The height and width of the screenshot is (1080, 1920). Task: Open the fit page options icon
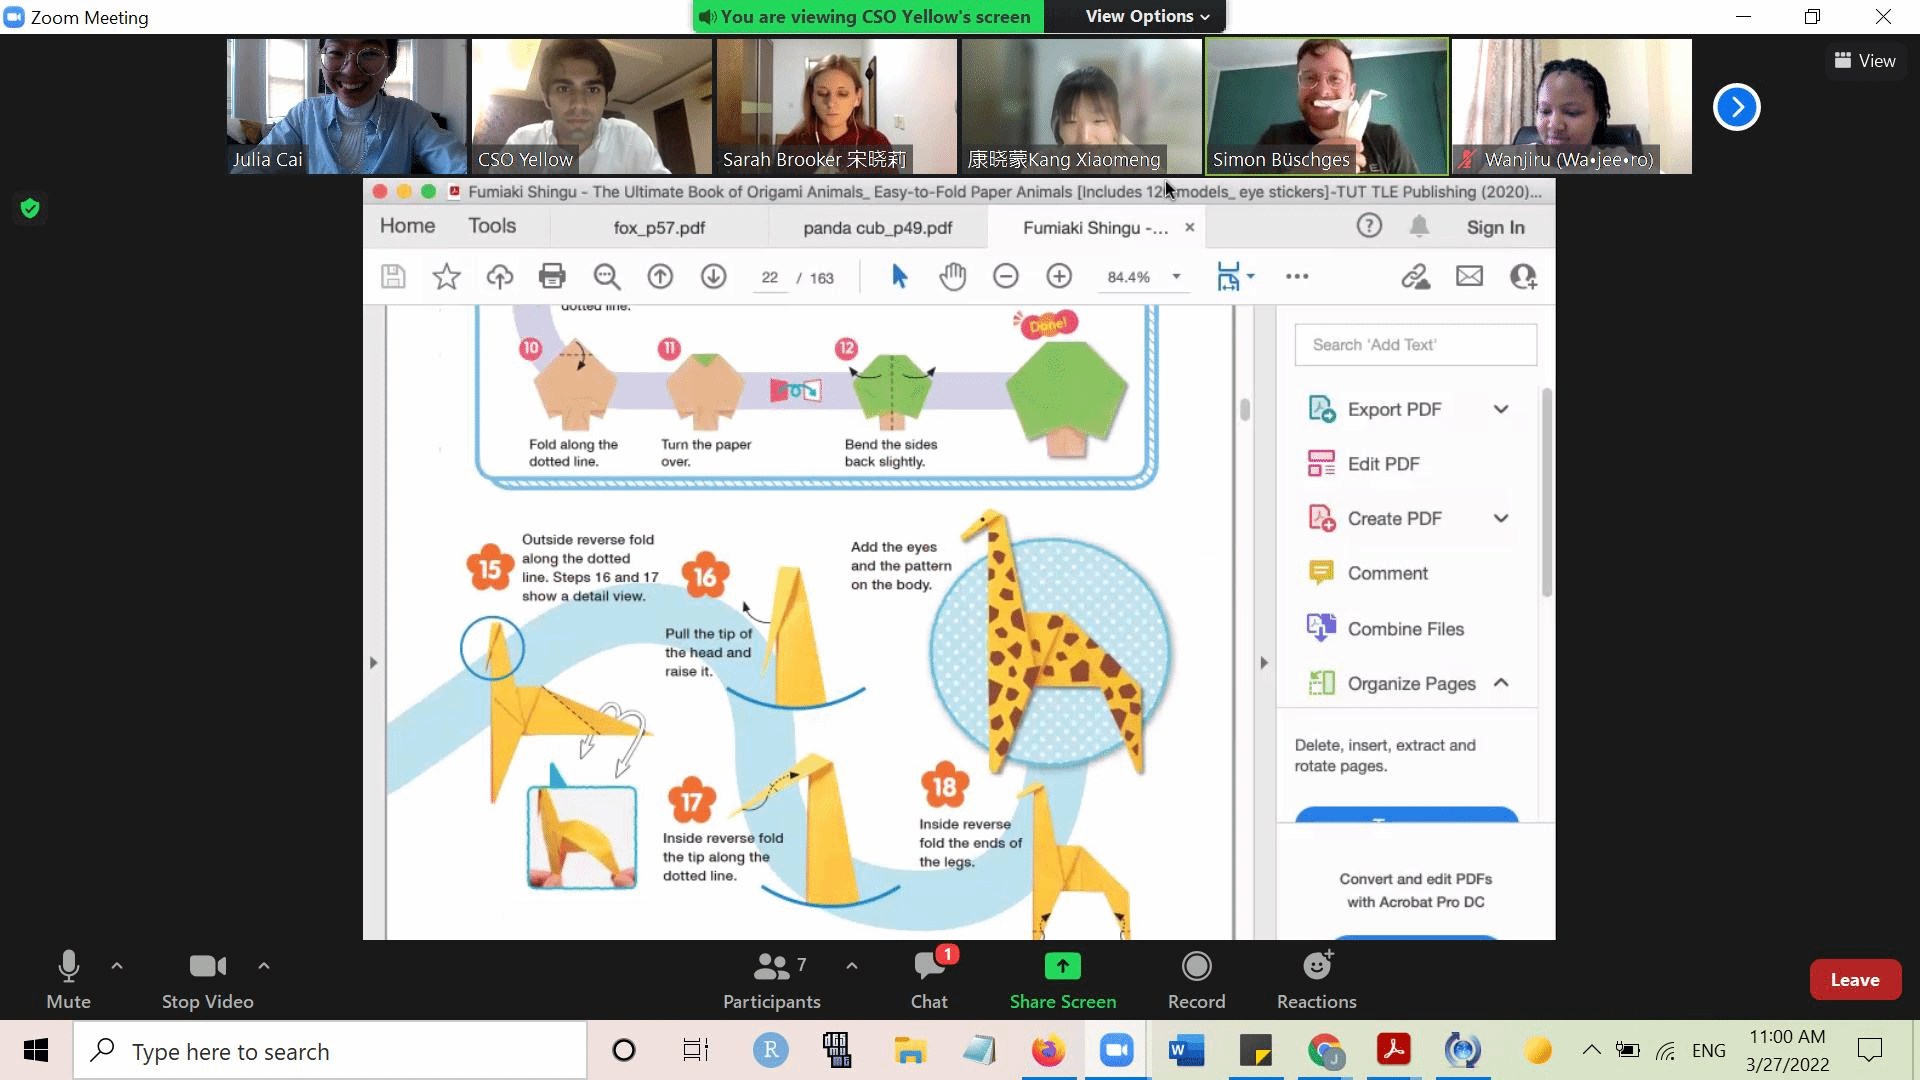[1234, 276]
